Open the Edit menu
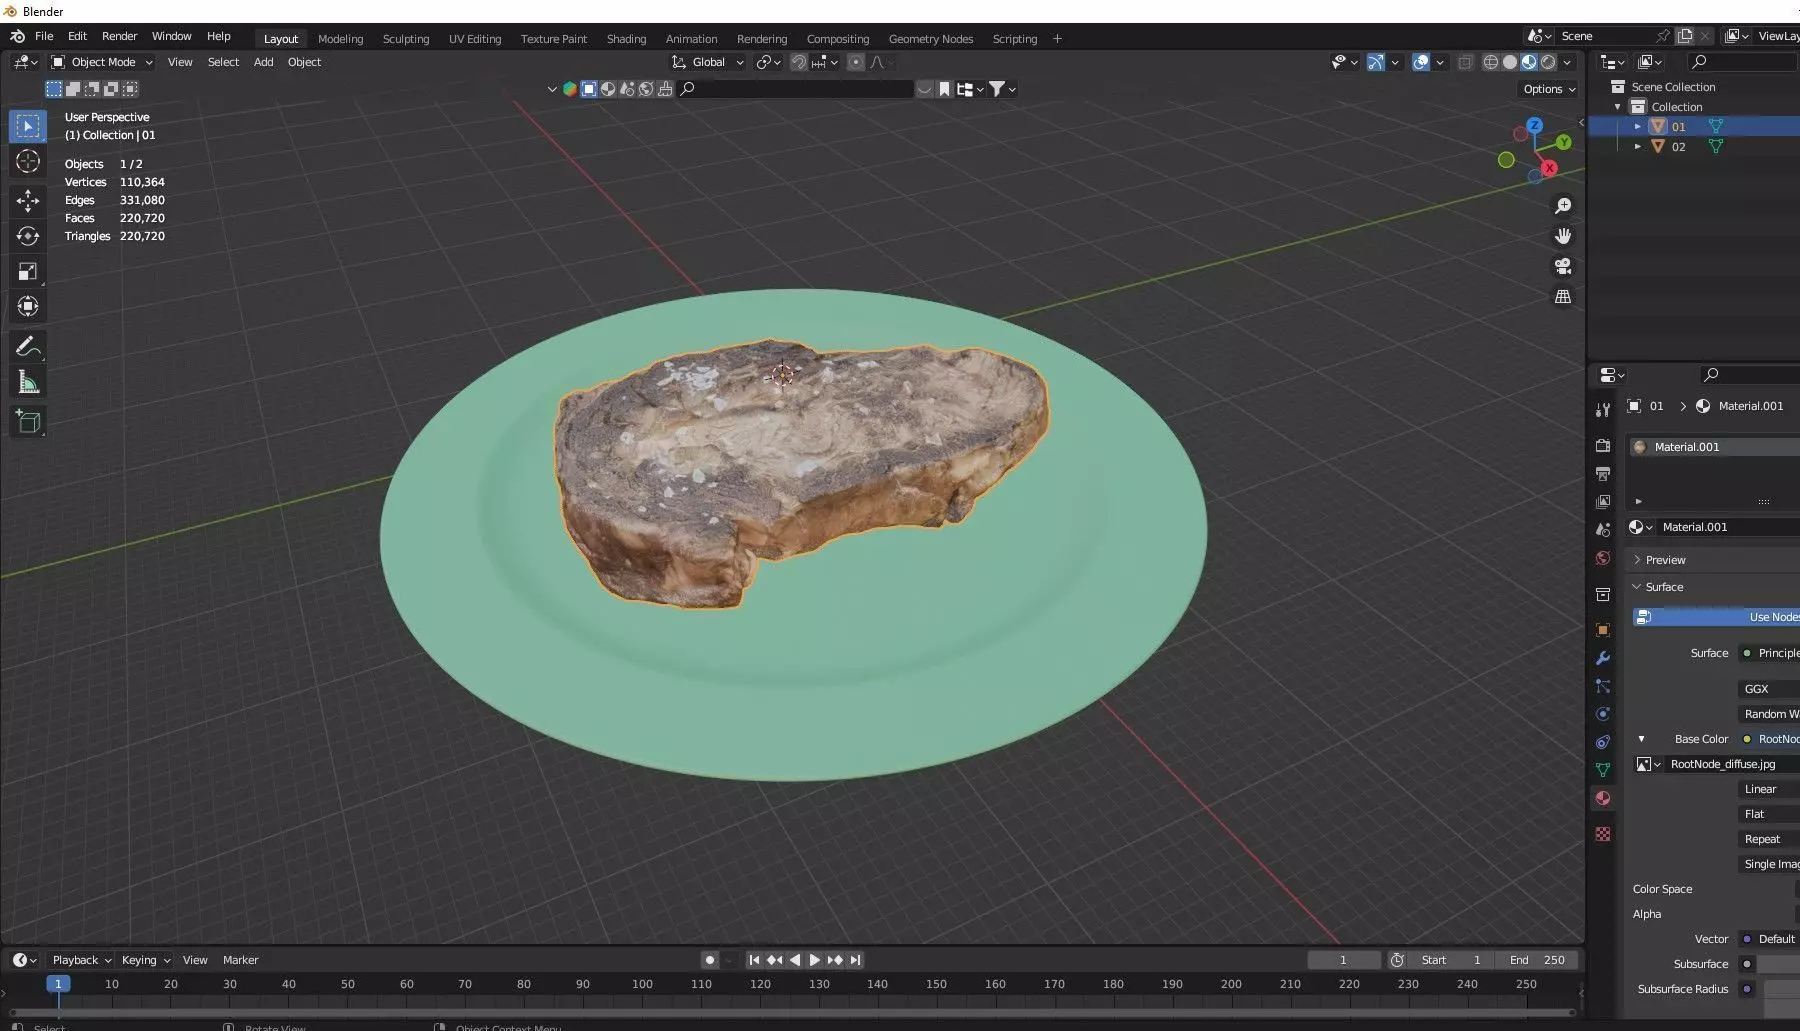This screenshot has height=1031, width=1800. click(77, 36)
